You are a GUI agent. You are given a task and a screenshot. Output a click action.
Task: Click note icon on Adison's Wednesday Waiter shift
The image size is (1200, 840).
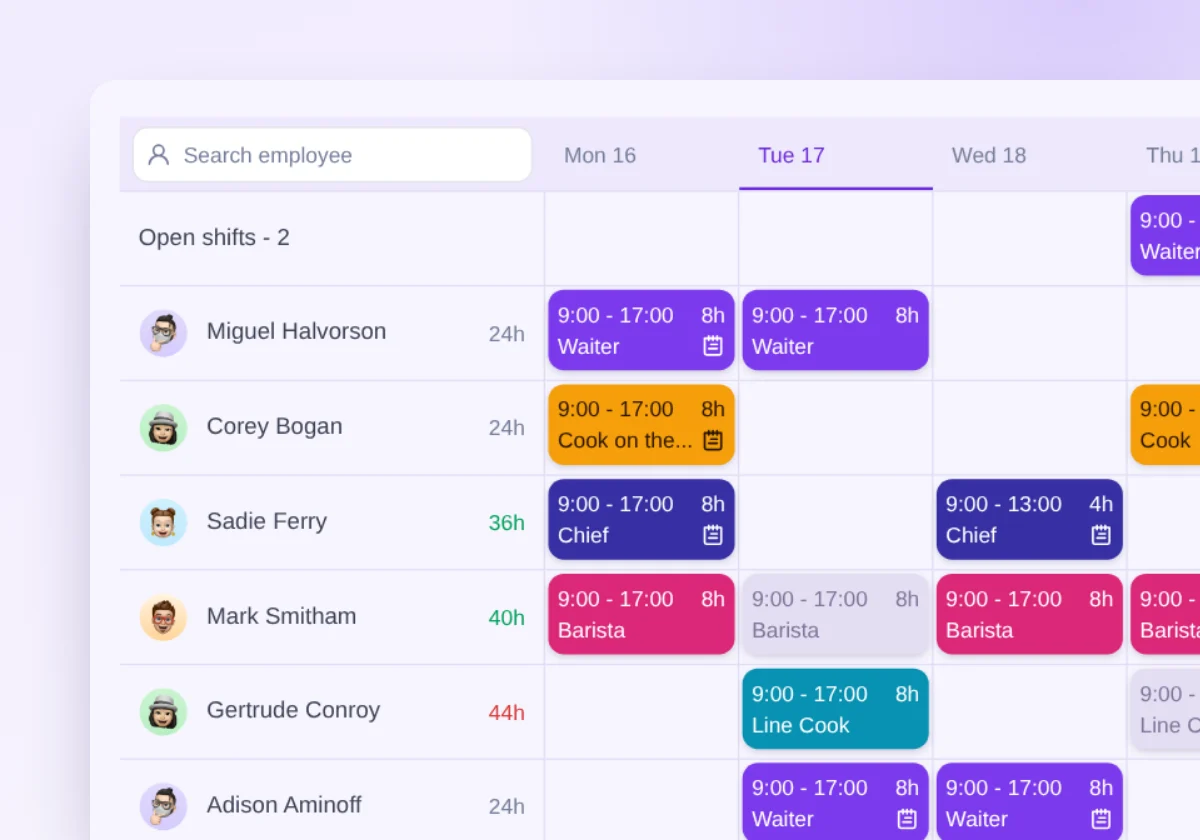point(1101,818)
